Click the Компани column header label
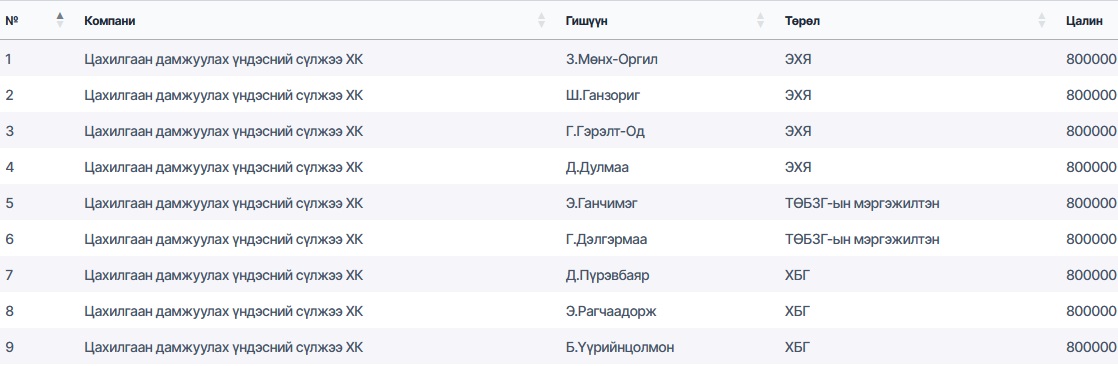The image size is (1118, 366). (x=110, y=21)
